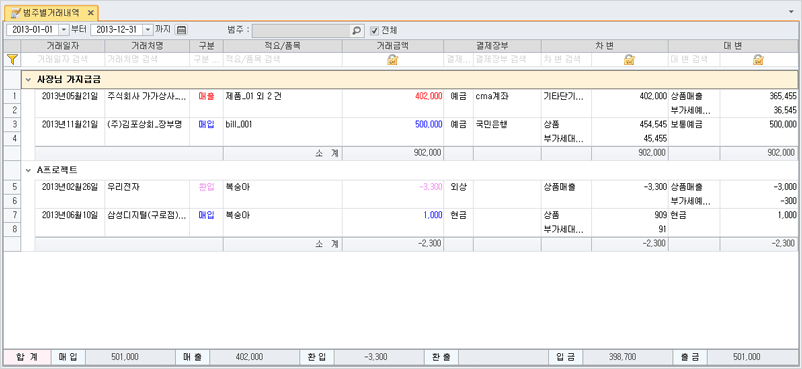This screenshot has width=802, height=369.
Task: Click the blue 500,000 amount cell
Action: point(393,124)
